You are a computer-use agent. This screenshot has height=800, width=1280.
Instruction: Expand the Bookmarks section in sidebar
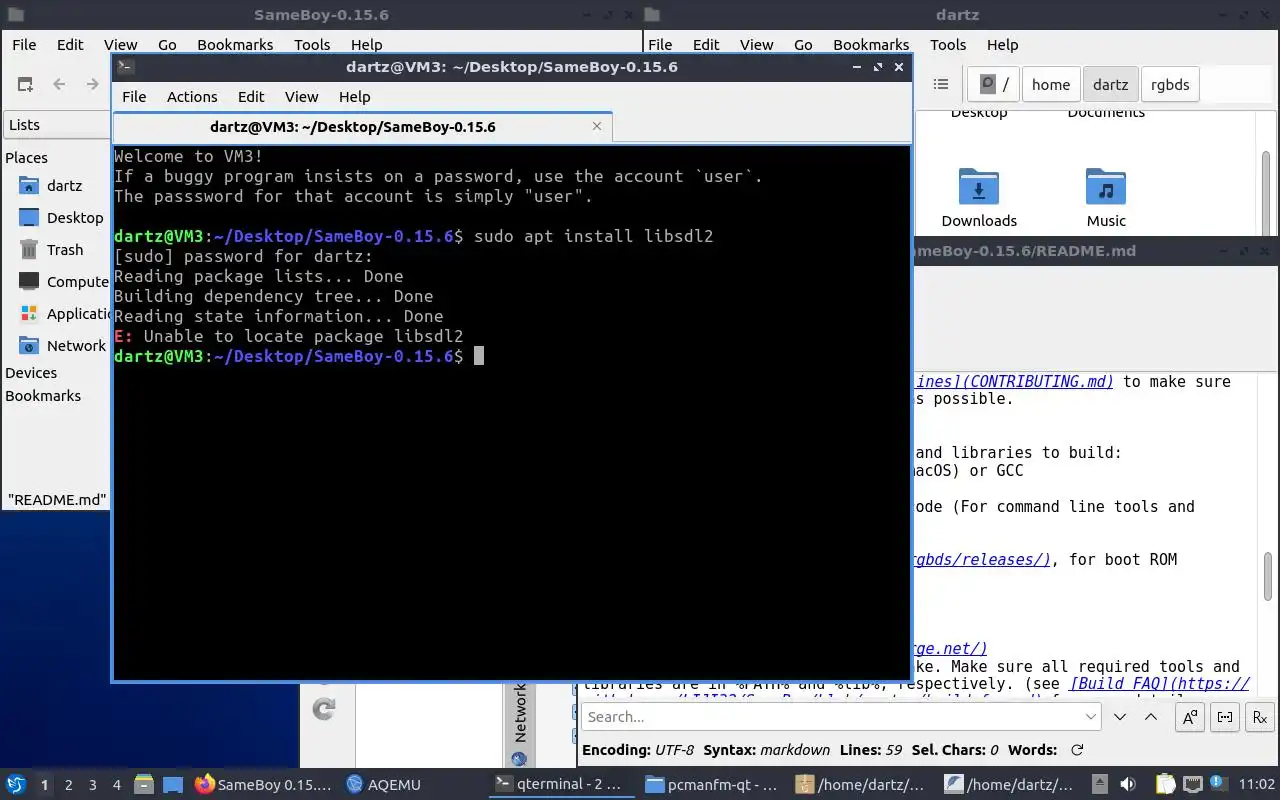tap(43, 396)
